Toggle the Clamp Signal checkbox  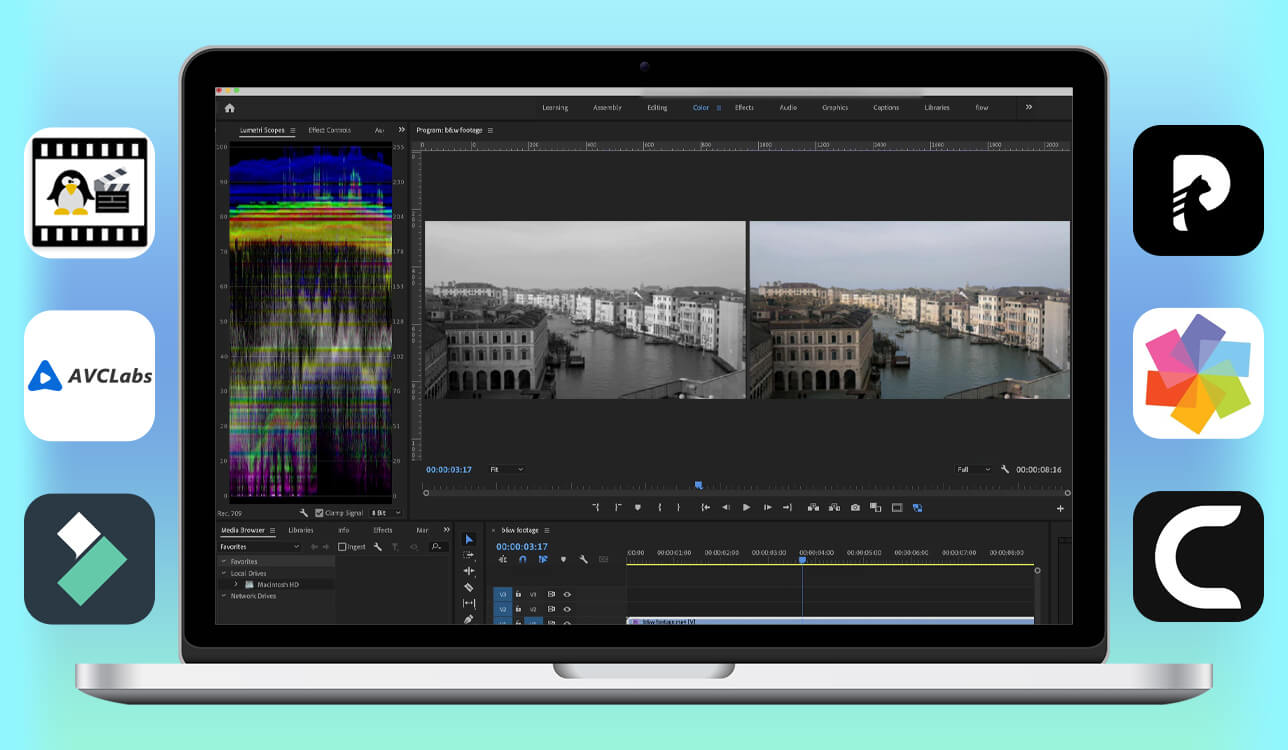point(319,513)
